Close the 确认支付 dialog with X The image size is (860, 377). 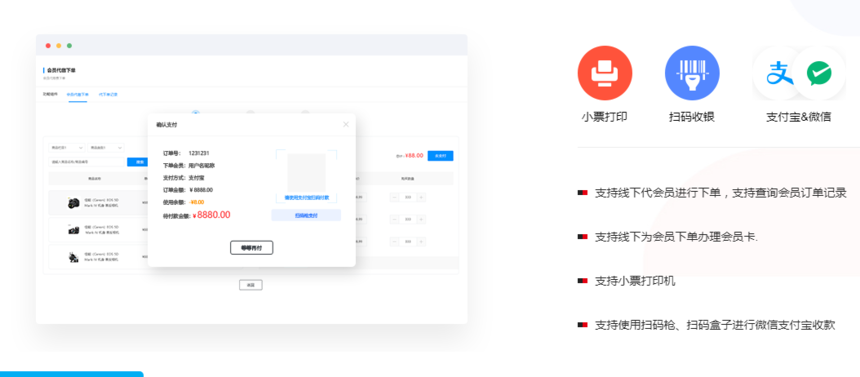click(346, 125)
